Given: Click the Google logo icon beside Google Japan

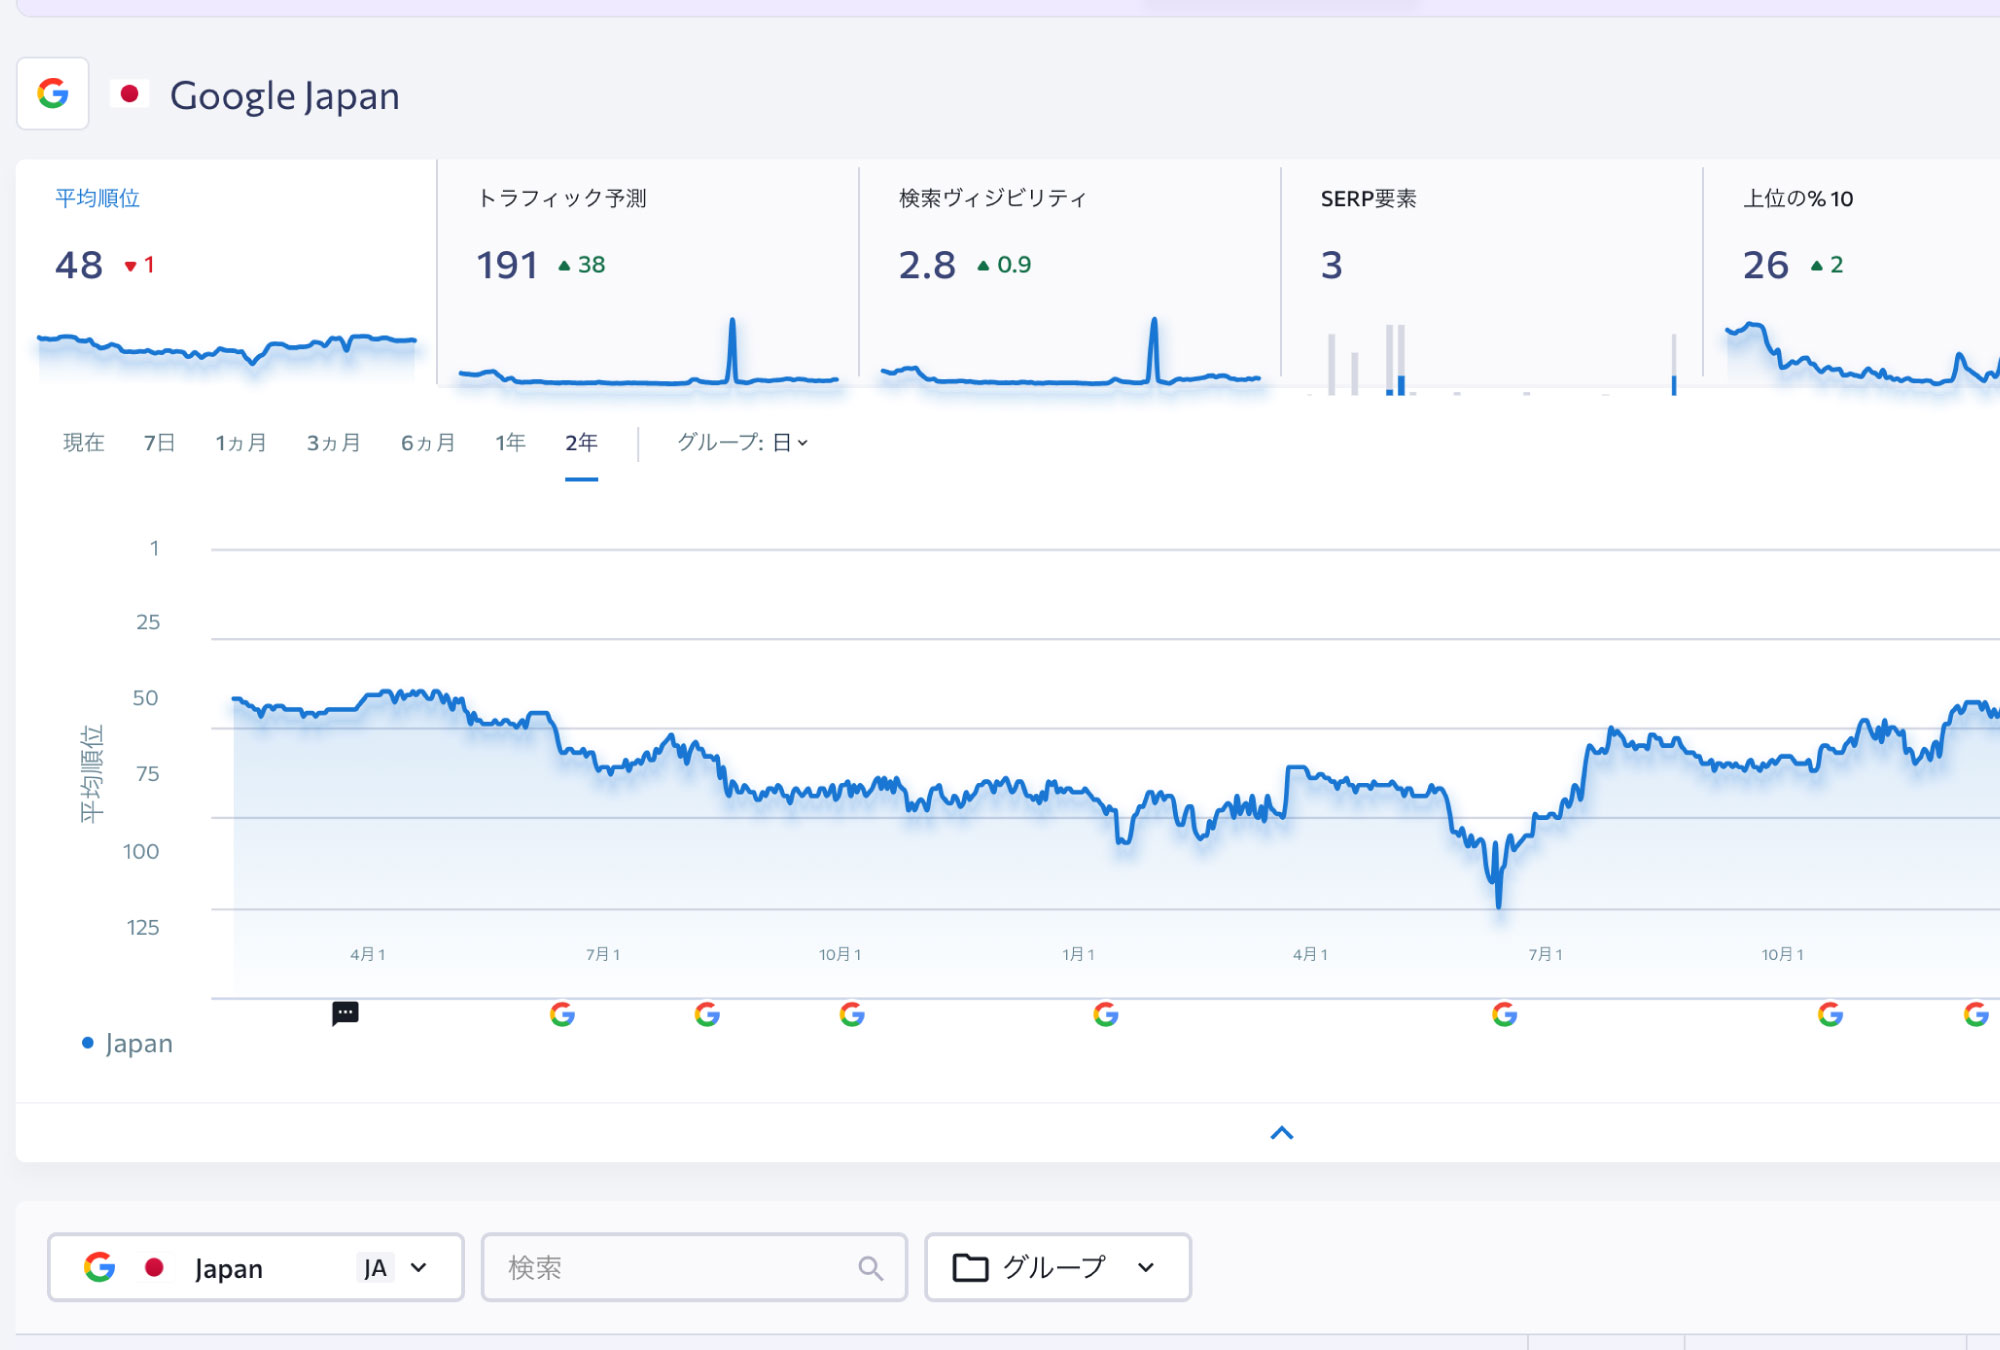Looking at the screenshot, I should click(x=53, y=94).
